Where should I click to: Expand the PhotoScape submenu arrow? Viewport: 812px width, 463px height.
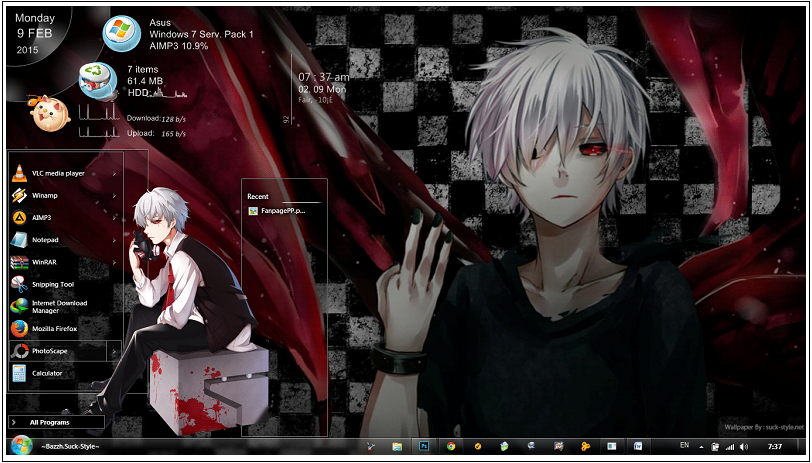tap(114, 351)
